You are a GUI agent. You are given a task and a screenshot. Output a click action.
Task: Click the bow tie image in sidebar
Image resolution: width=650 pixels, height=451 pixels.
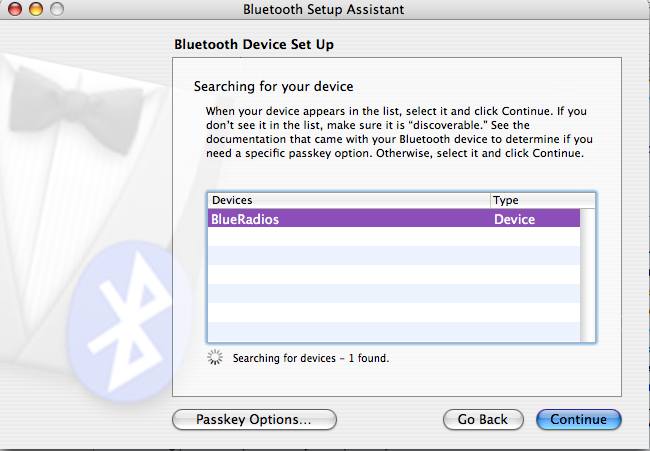(x=75, y=110)
